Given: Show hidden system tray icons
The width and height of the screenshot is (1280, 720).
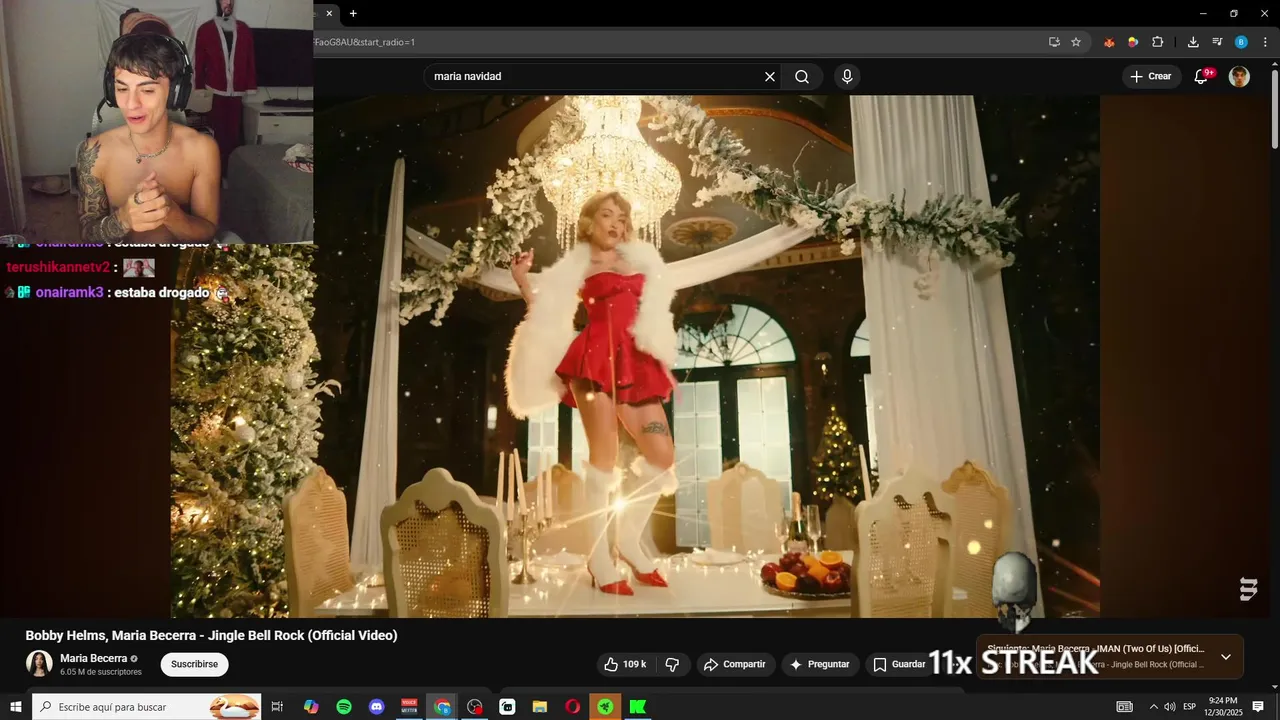Looking at the screenshot, I should (x=1153, y=707).
